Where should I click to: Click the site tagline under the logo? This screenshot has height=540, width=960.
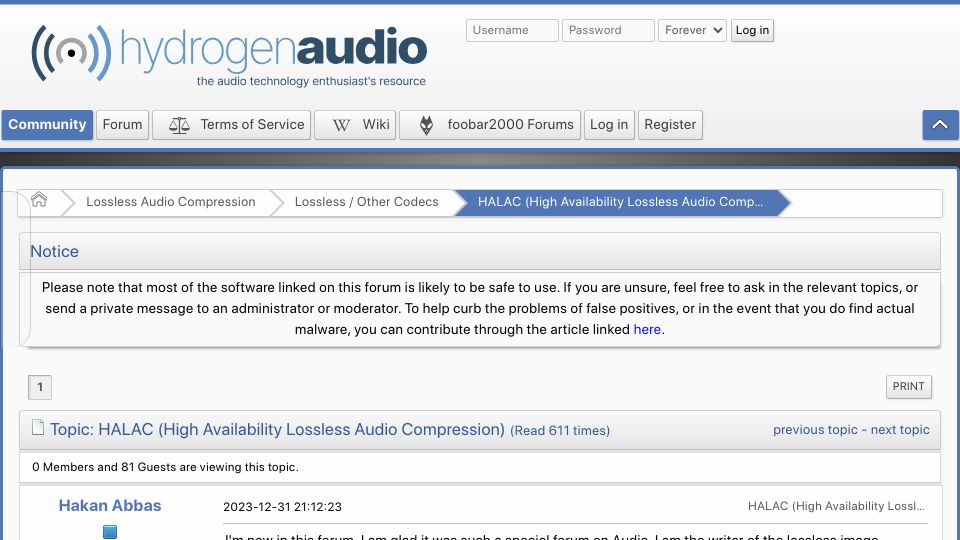tap(311, 81)
